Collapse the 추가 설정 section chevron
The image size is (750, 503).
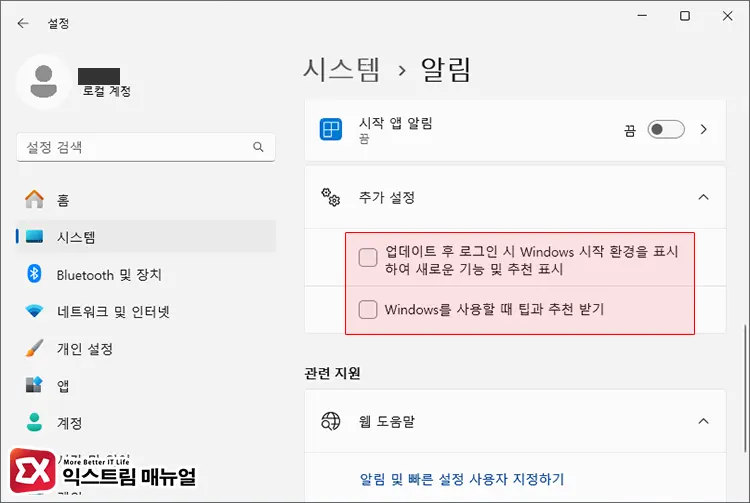pyautogui.click(x=703, y=197)
